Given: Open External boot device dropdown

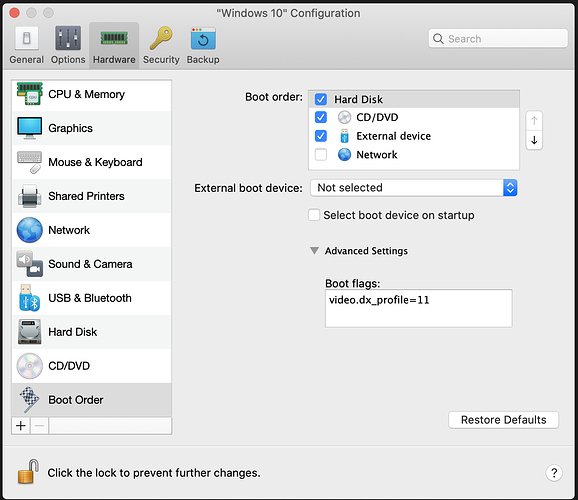Looking at the screenshot, I should (x=414, y=188).
